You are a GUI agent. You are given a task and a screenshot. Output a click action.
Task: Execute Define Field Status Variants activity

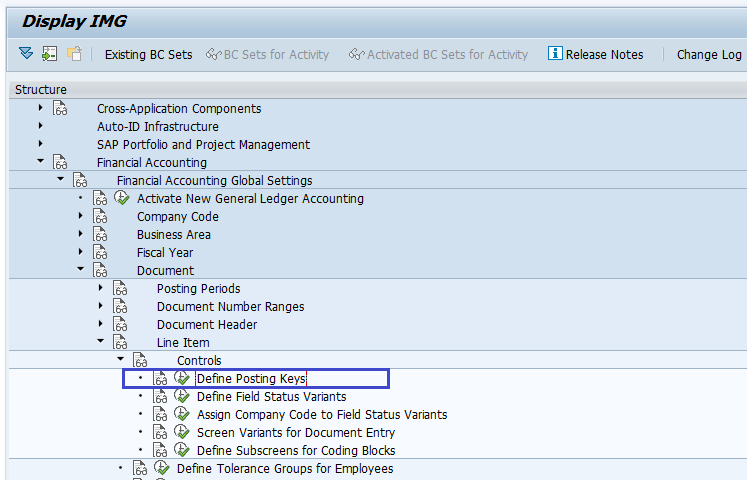click(182, 396)
